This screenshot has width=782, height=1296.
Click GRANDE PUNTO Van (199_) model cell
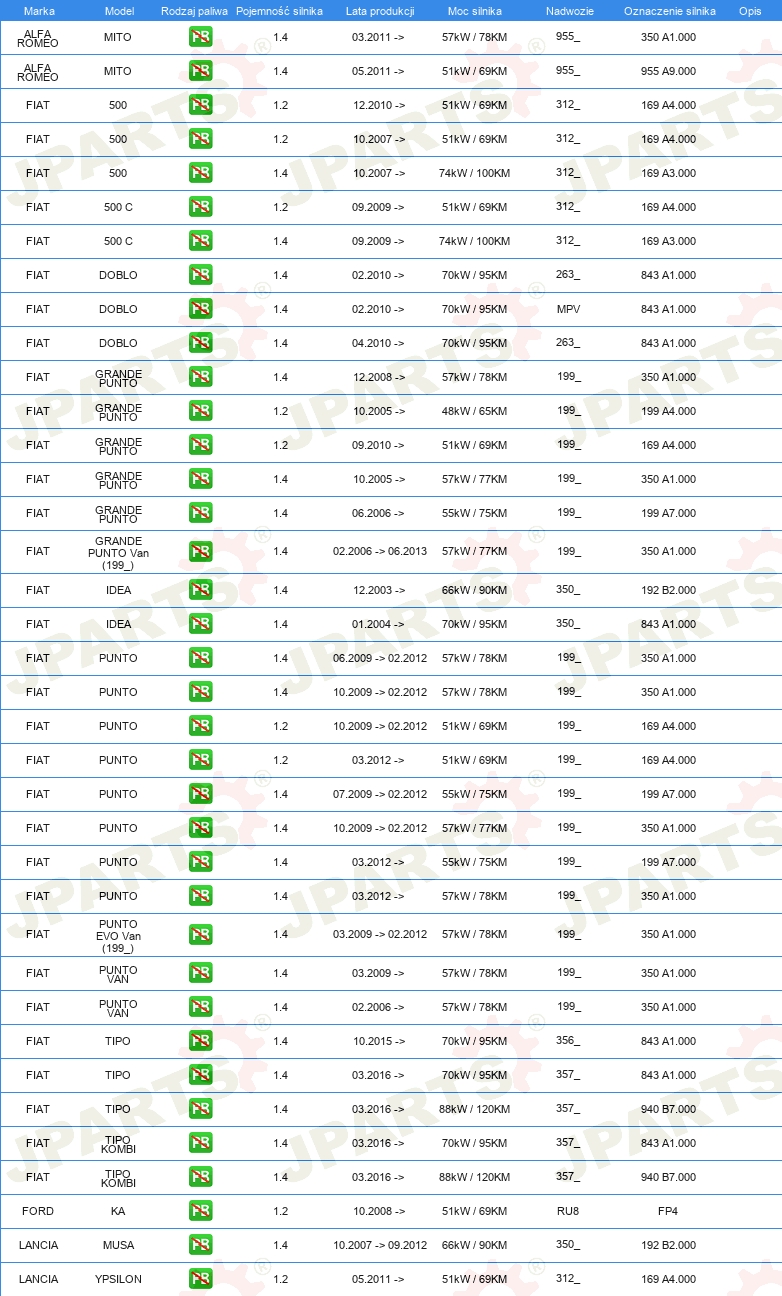(x=118, y=551)
